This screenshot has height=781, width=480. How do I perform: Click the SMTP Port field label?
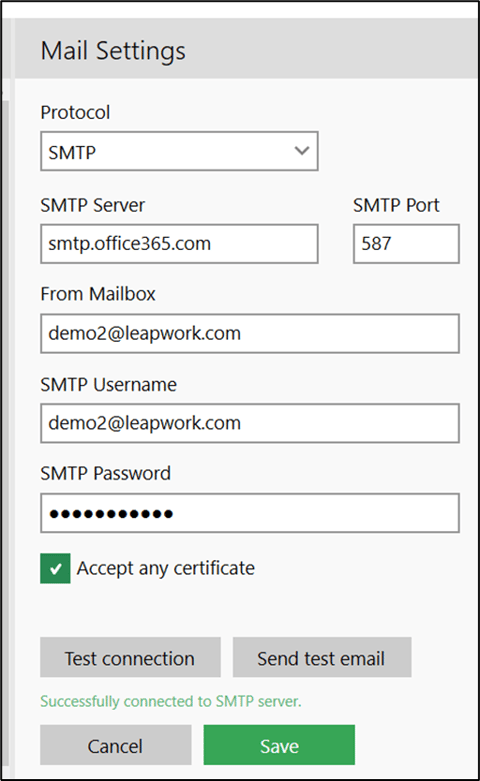click(x=396, y=205)
